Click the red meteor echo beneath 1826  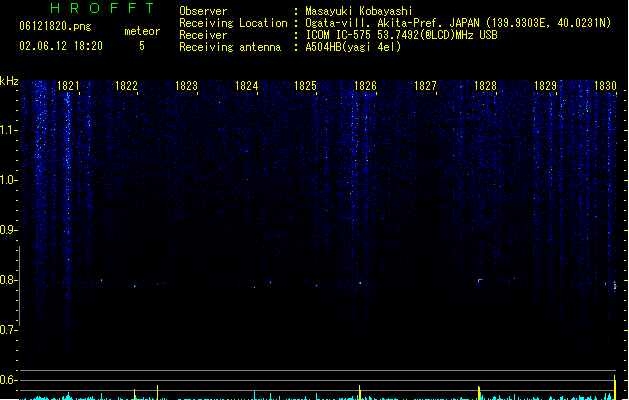[x=360, y=283]
